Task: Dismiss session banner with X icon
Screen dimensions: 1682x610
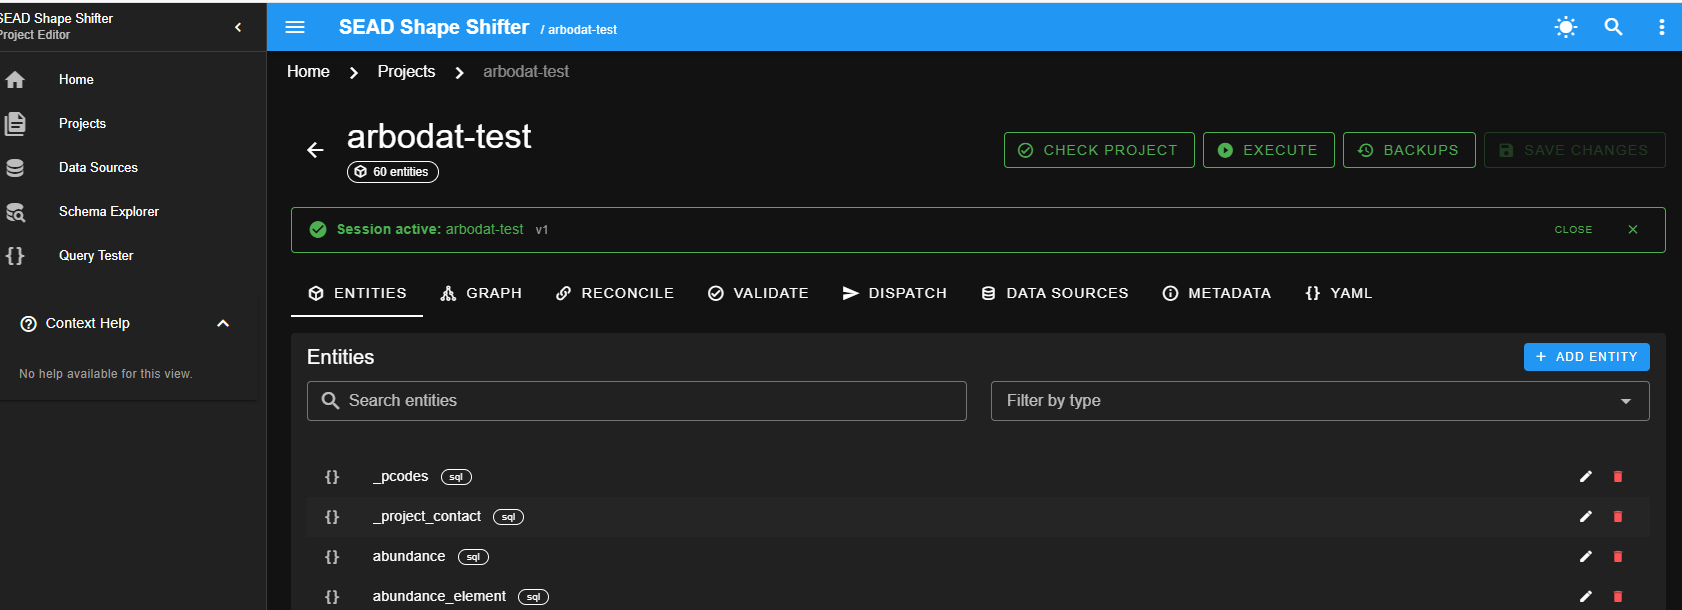Action: pos(1633,230)
